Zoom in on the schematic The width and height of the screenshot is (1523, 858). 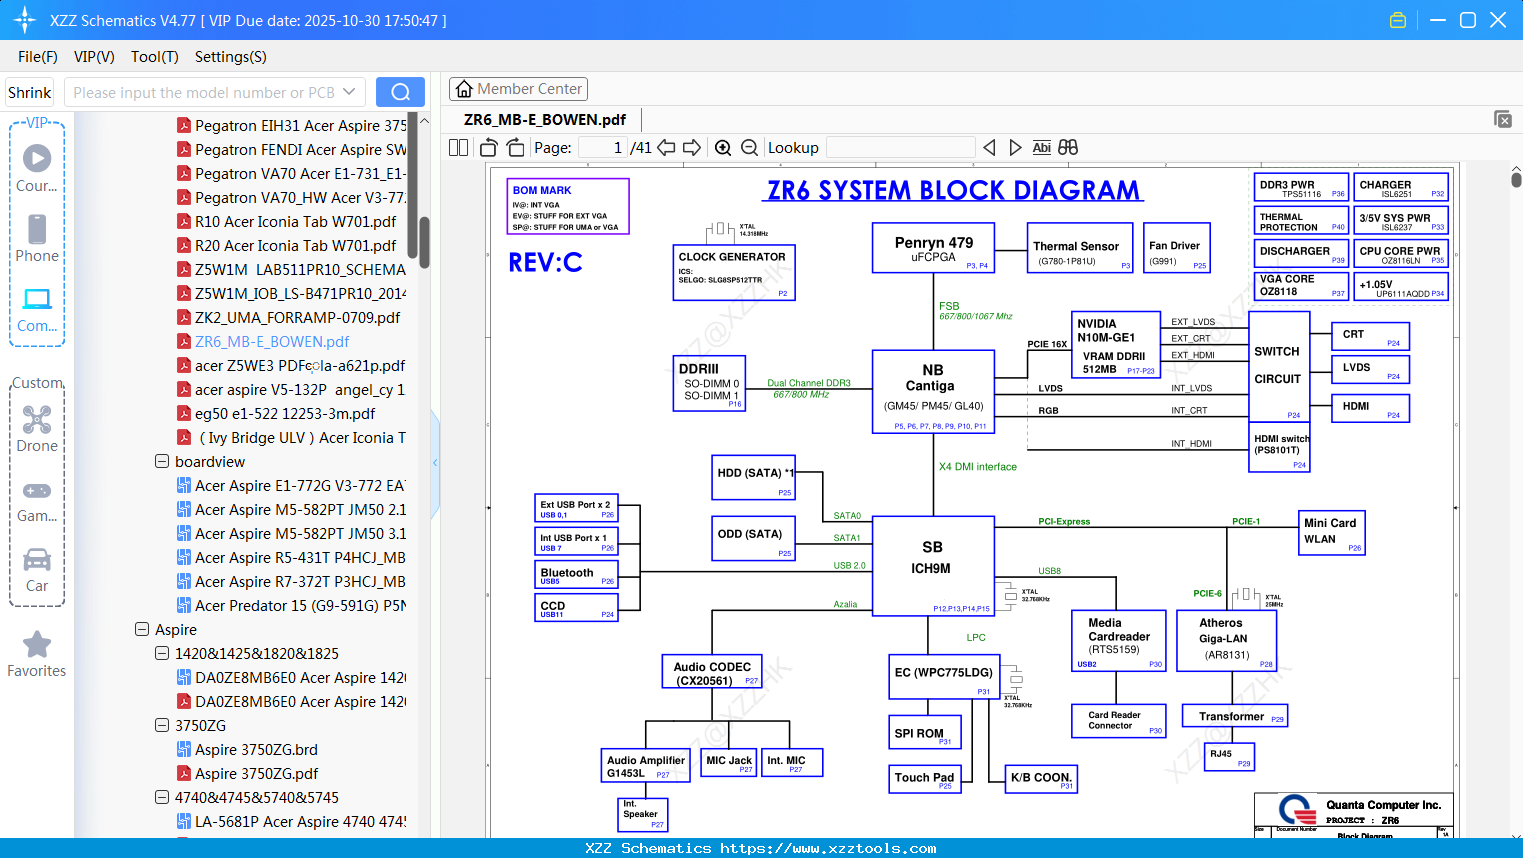click(723, 148)
